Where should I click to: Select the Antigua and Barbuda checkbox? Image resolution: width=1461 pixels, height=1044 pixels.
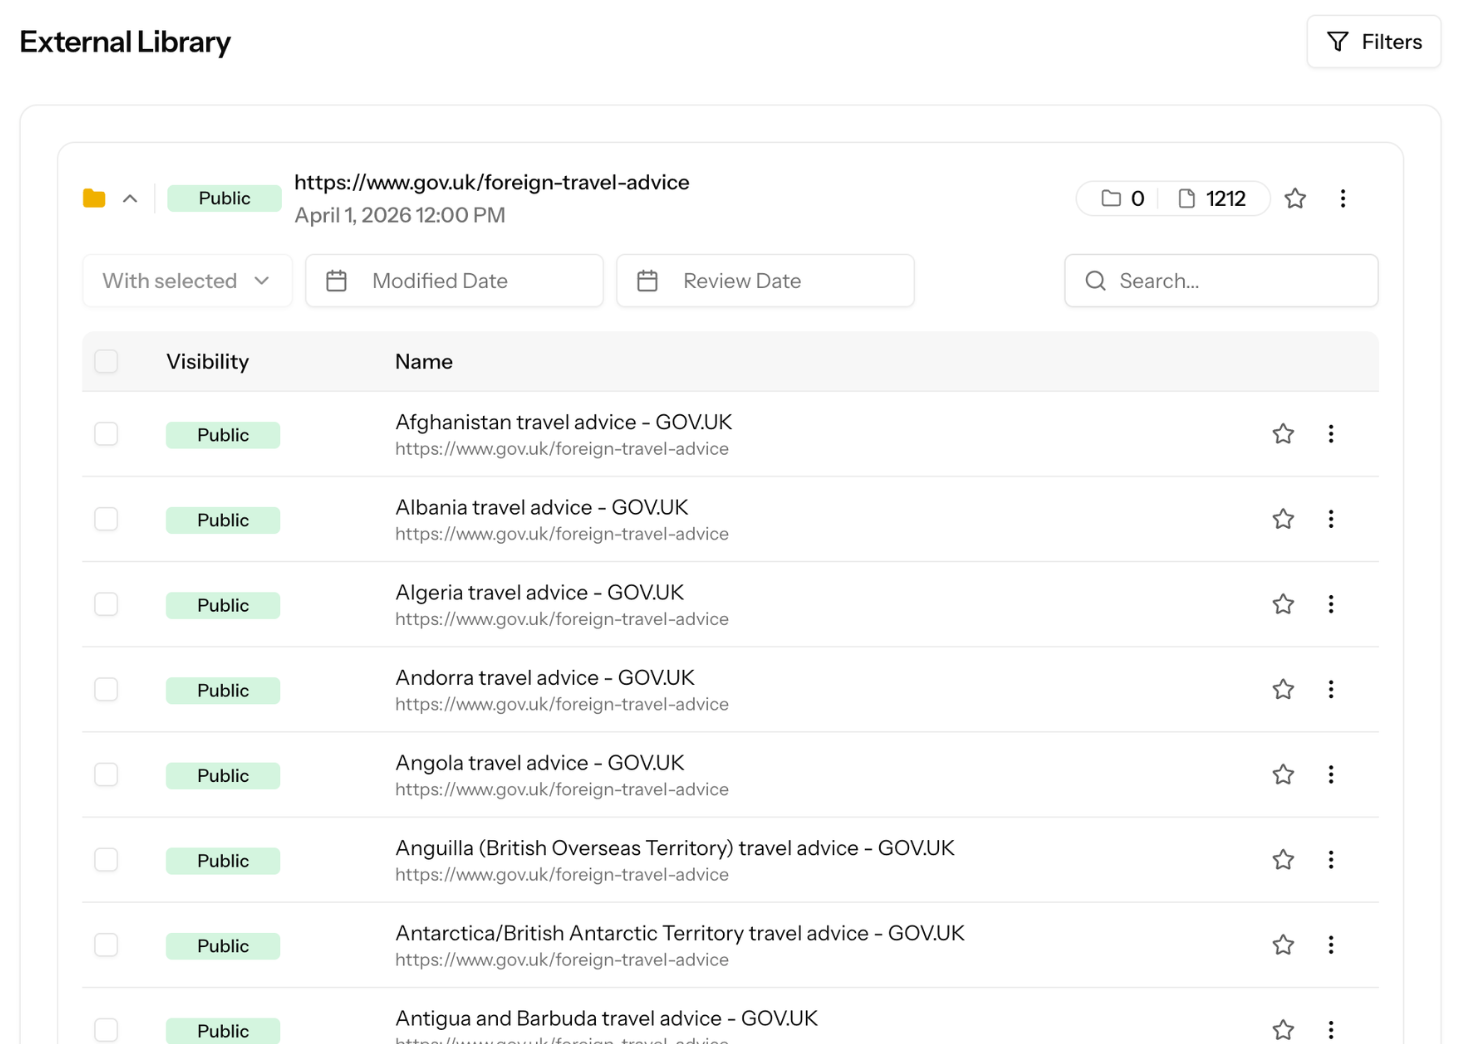point(106,1030)
